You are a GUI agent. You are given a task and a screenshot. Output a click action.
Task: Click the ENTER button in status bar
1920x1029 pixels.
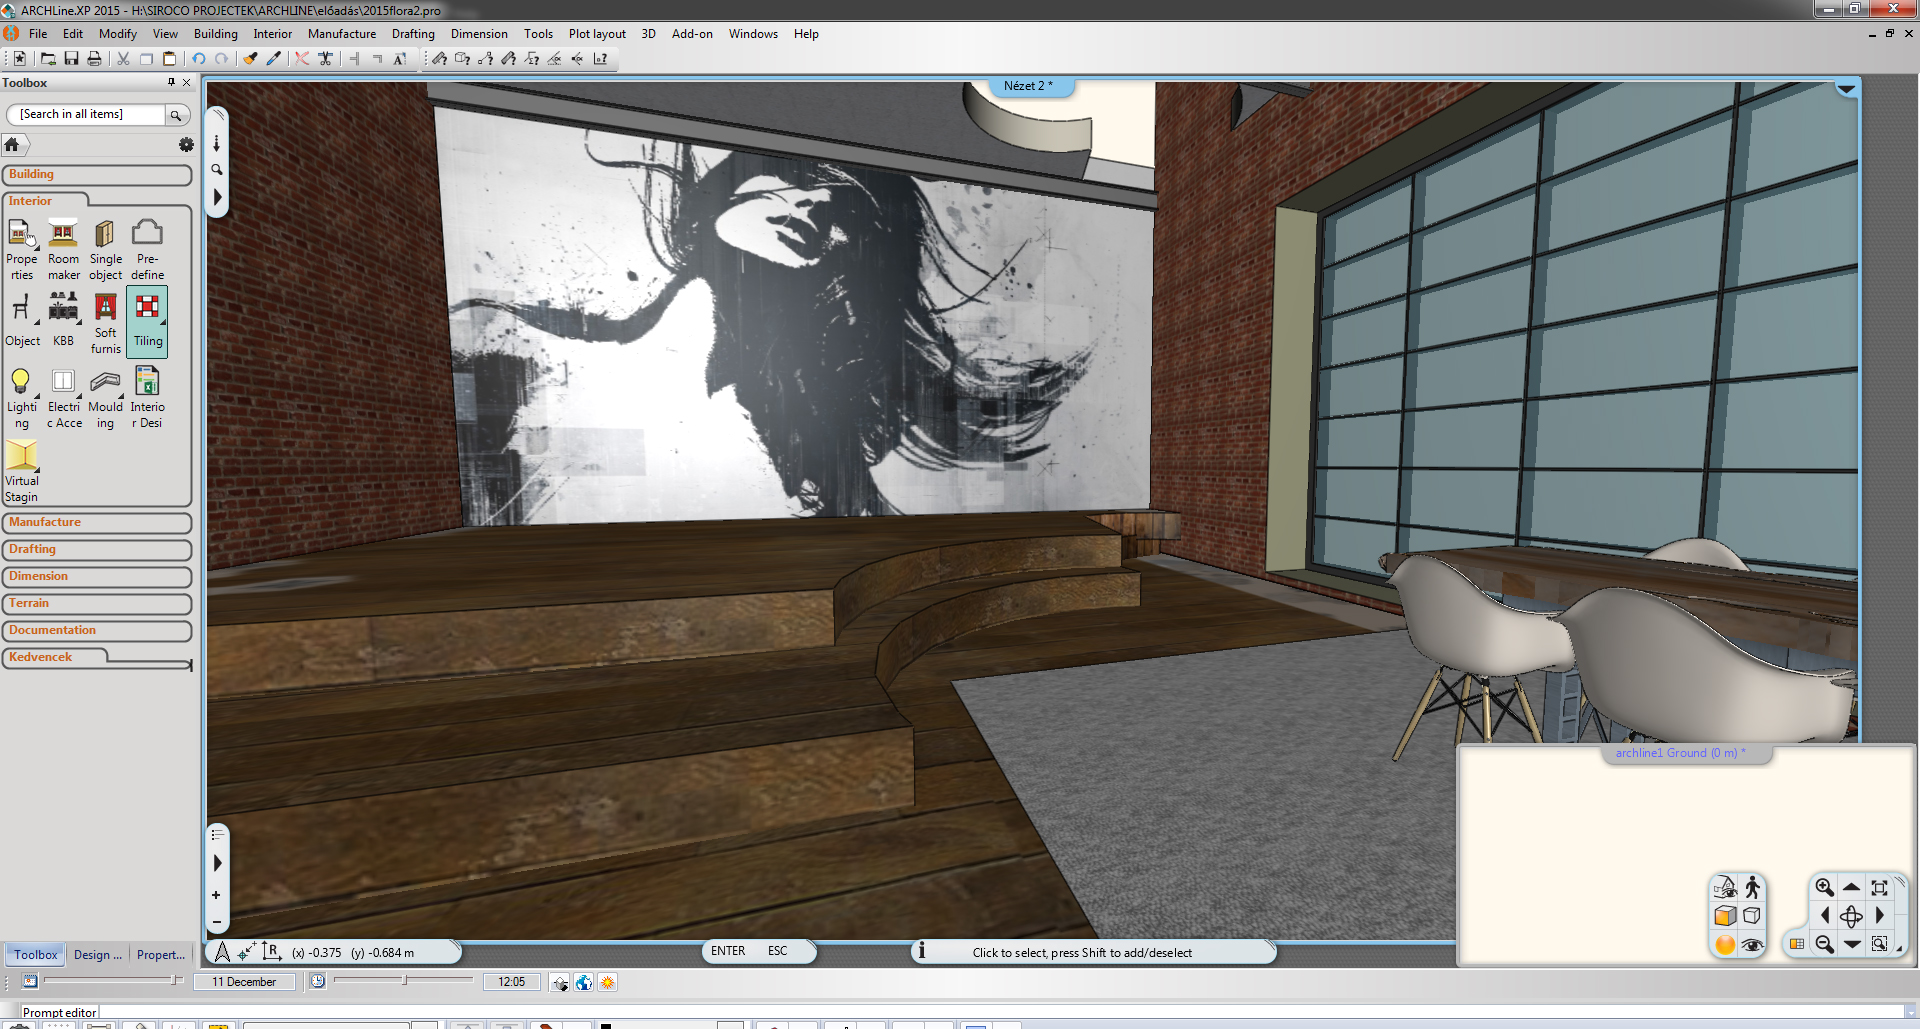tap(728, 951)
